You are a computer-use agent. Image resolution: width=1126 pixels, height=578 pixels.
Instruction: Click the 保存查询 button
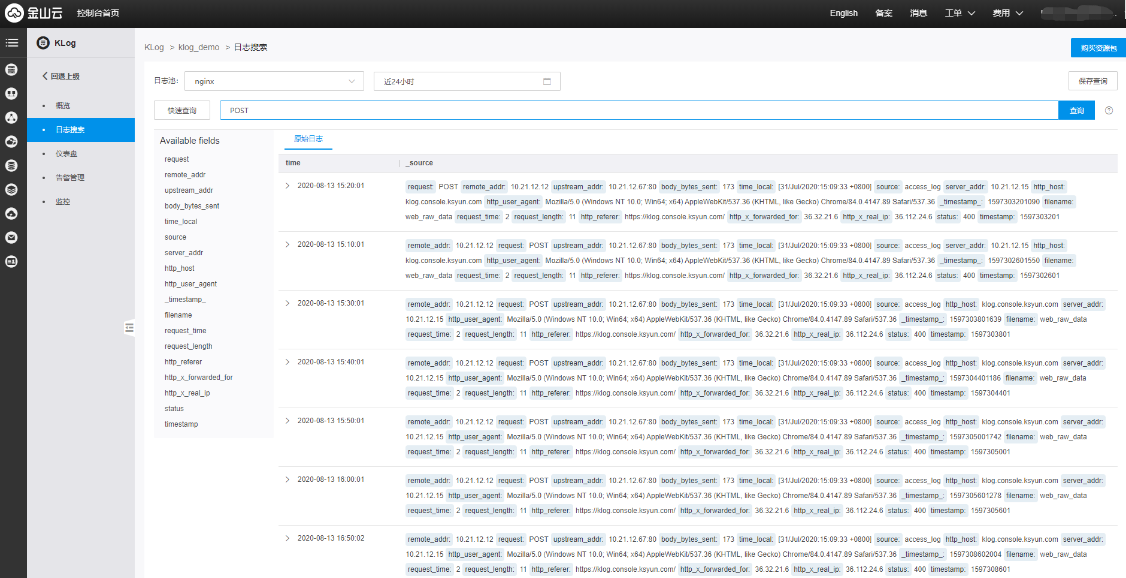pos(1092,81)
